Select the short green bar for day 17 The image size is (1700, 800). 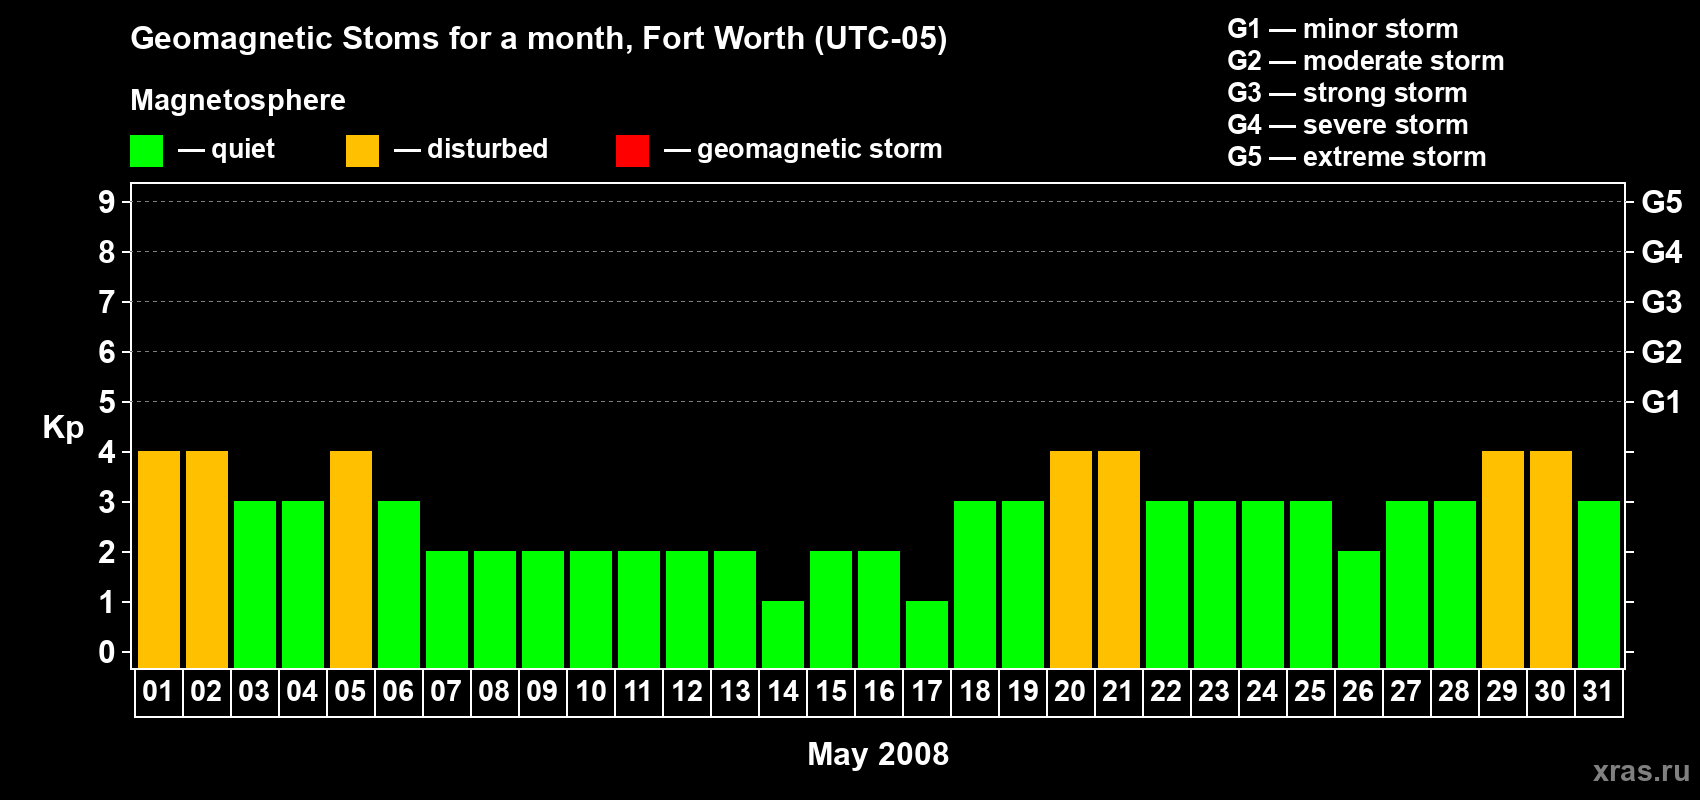click(x=927, y=634)
